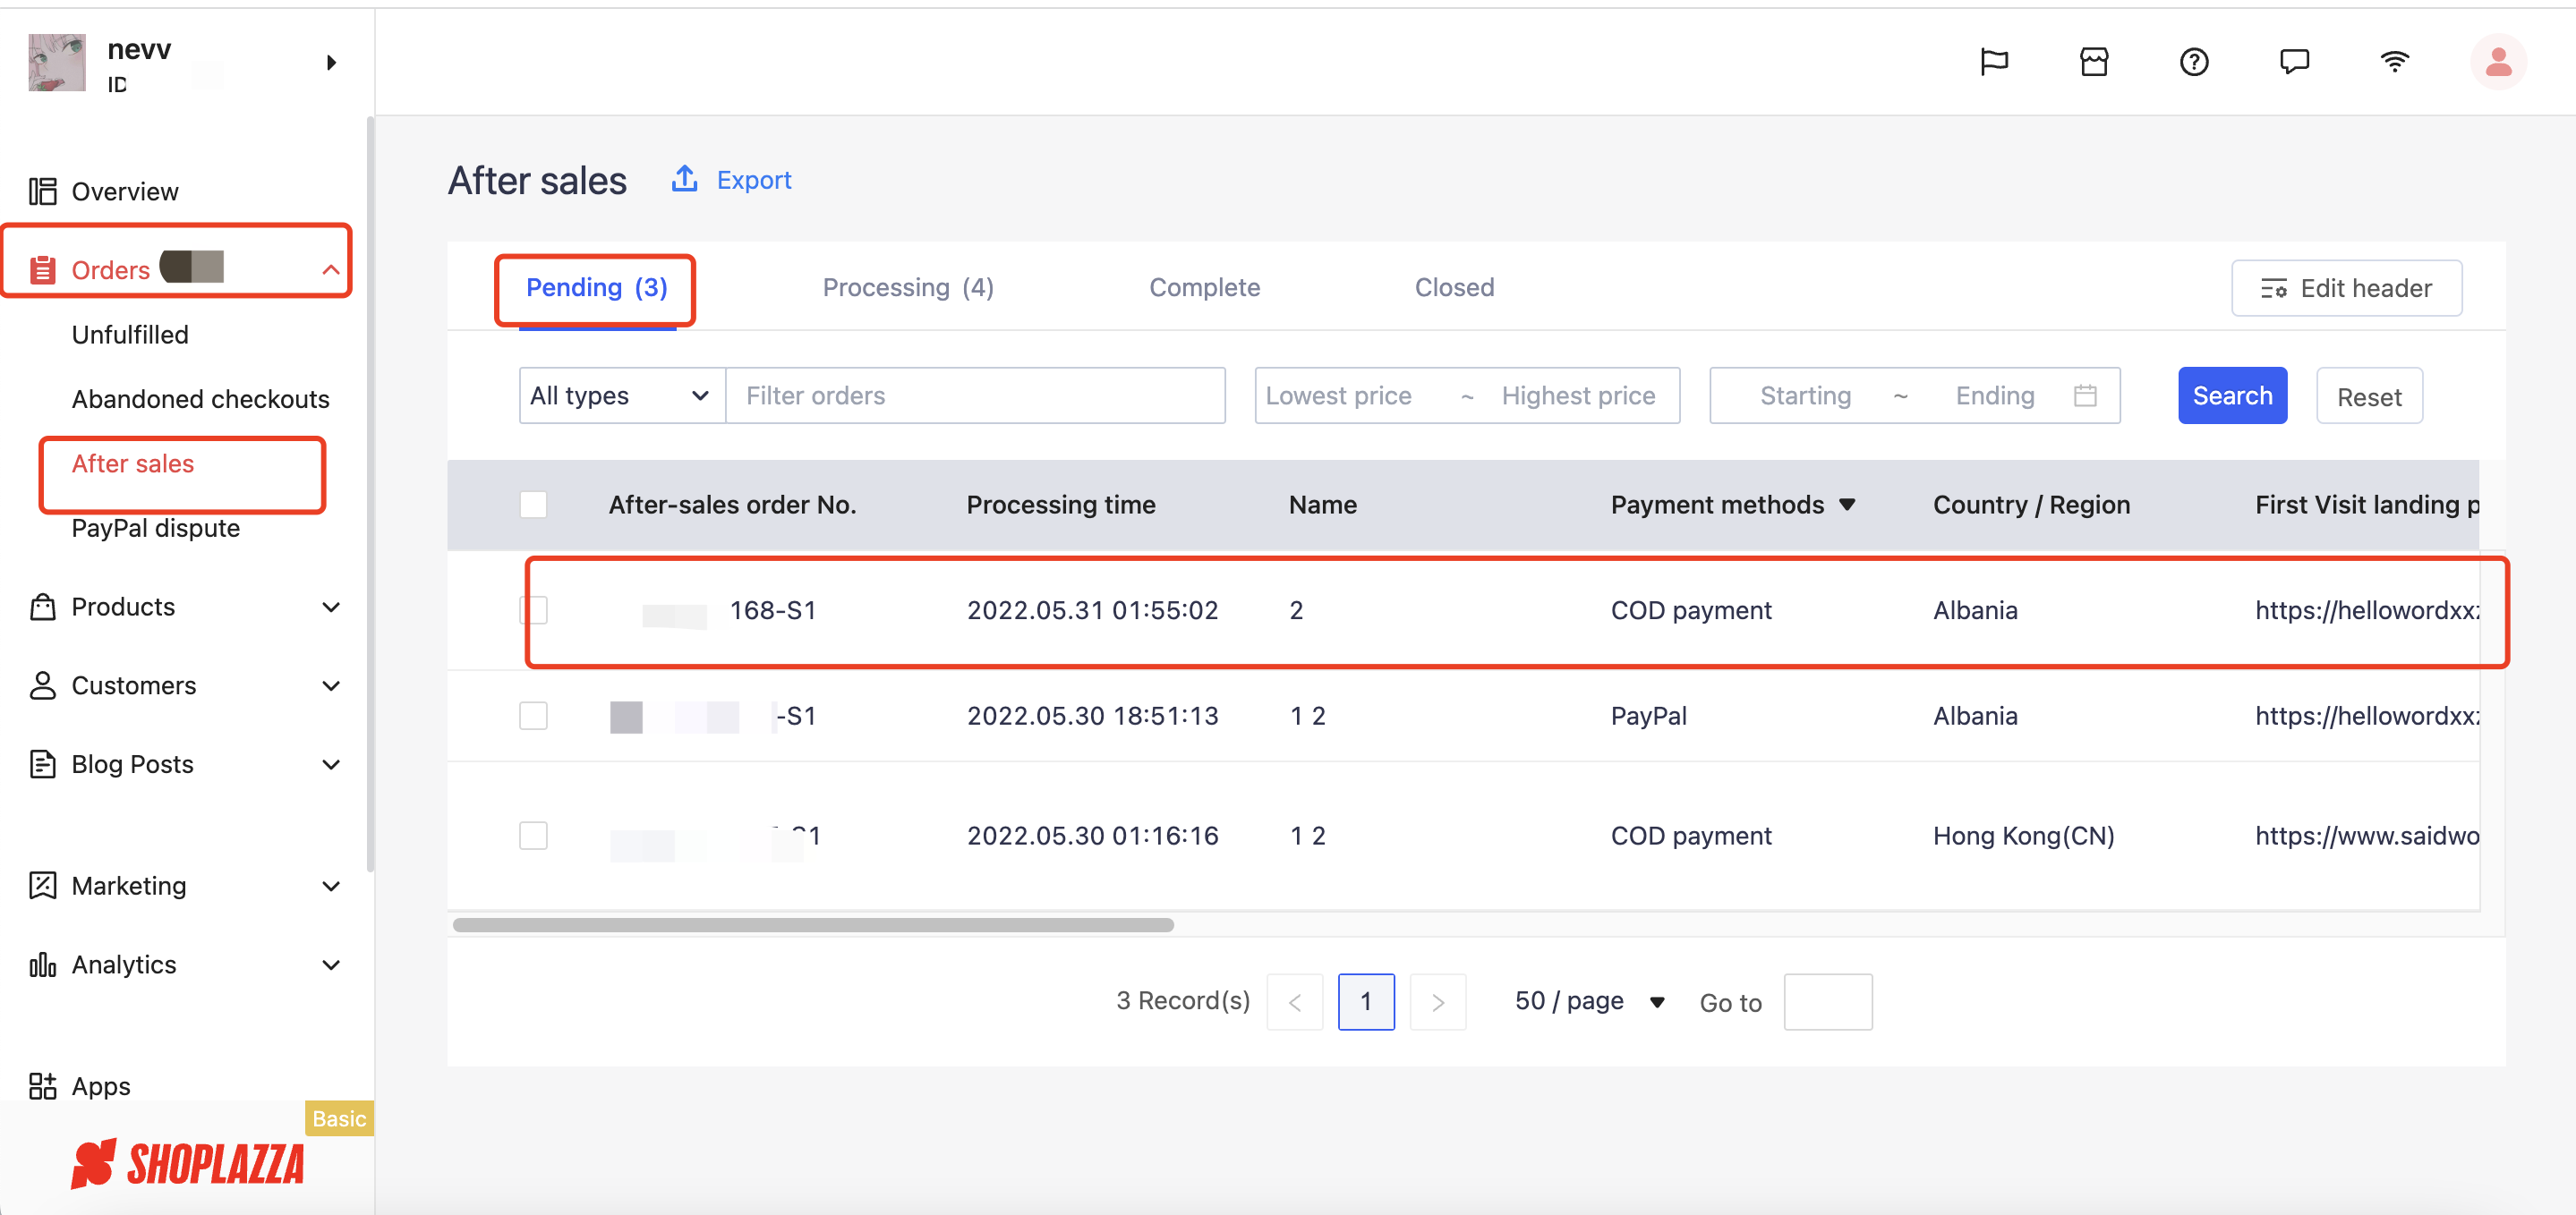Click the Apps grid icon
The width and height of the screenshot is (2576, 1215).
point(42,1086)
